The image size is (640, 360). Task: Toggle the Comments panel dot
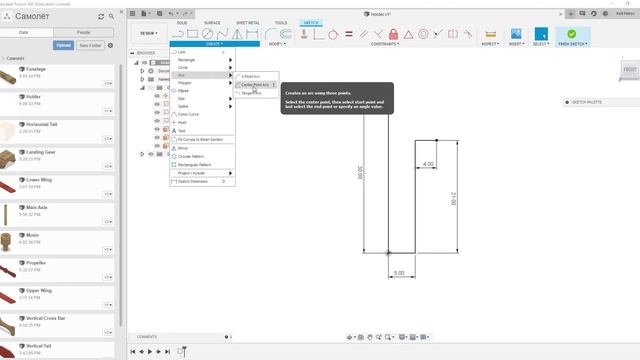click(227, 337)
